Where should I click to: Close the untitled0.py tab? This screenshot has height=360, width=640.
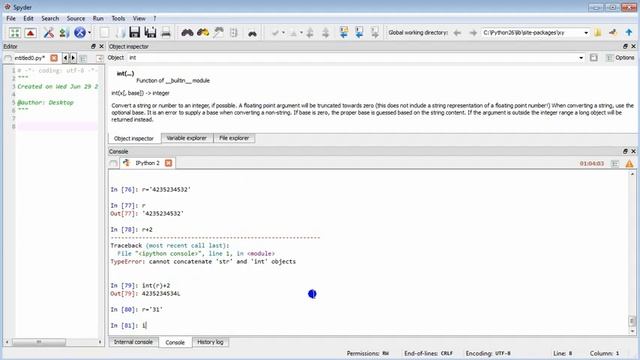click(54, 58)
